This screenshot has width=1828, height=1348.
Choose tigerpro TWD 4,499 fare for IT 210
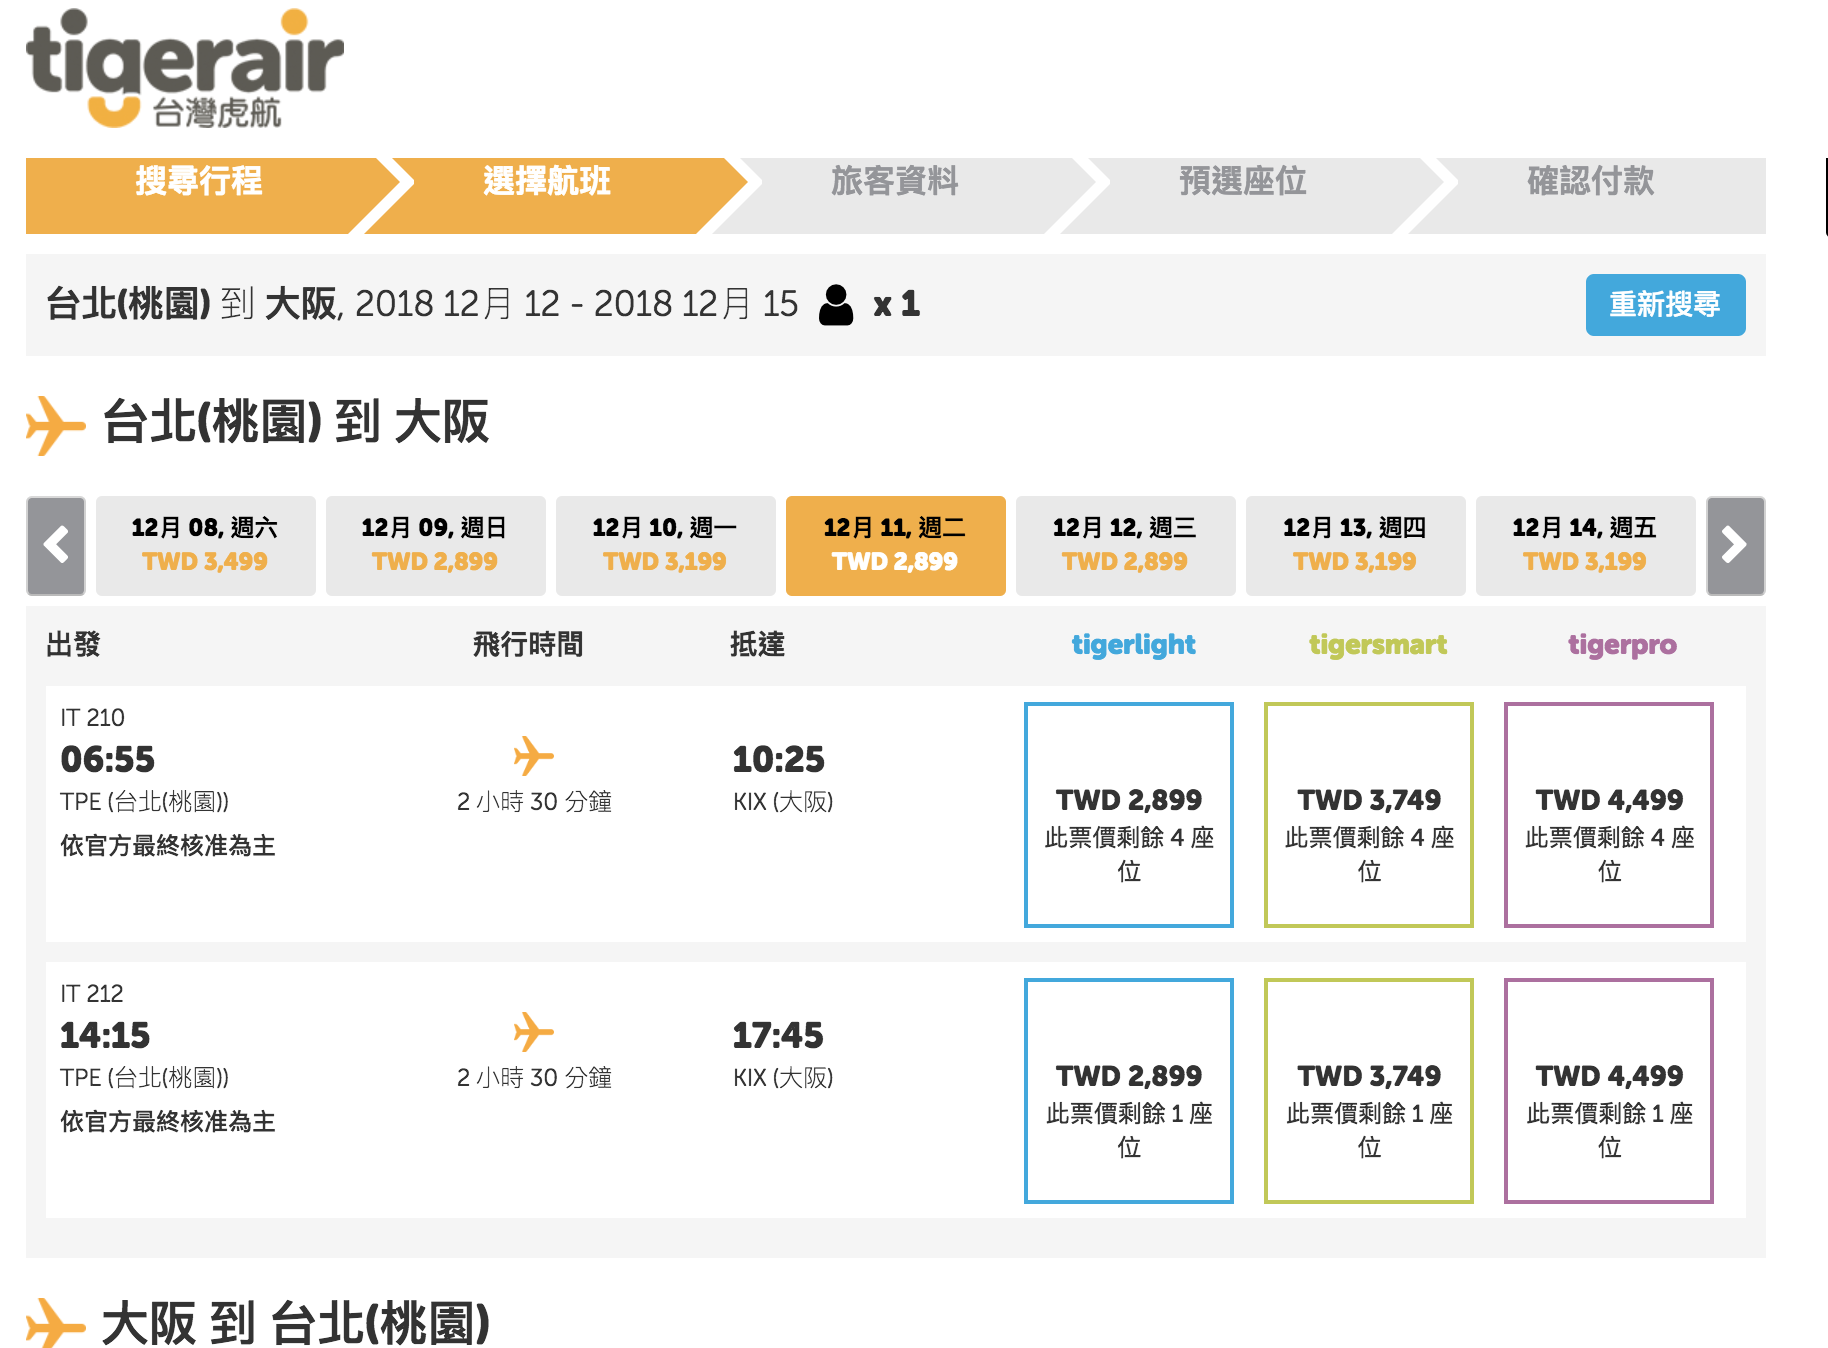1609,815
